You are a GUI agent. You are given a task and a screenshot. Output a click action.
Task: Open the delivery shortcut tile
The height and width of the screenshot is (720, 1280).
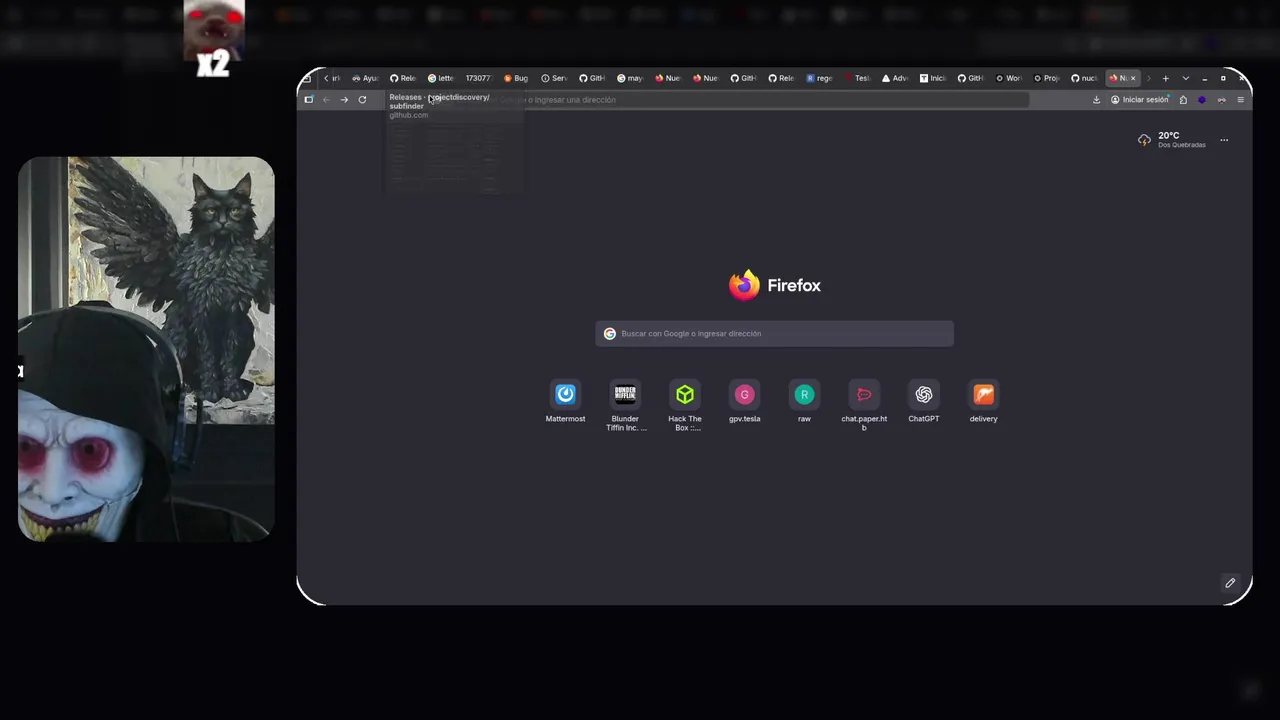tap(983, 402)
